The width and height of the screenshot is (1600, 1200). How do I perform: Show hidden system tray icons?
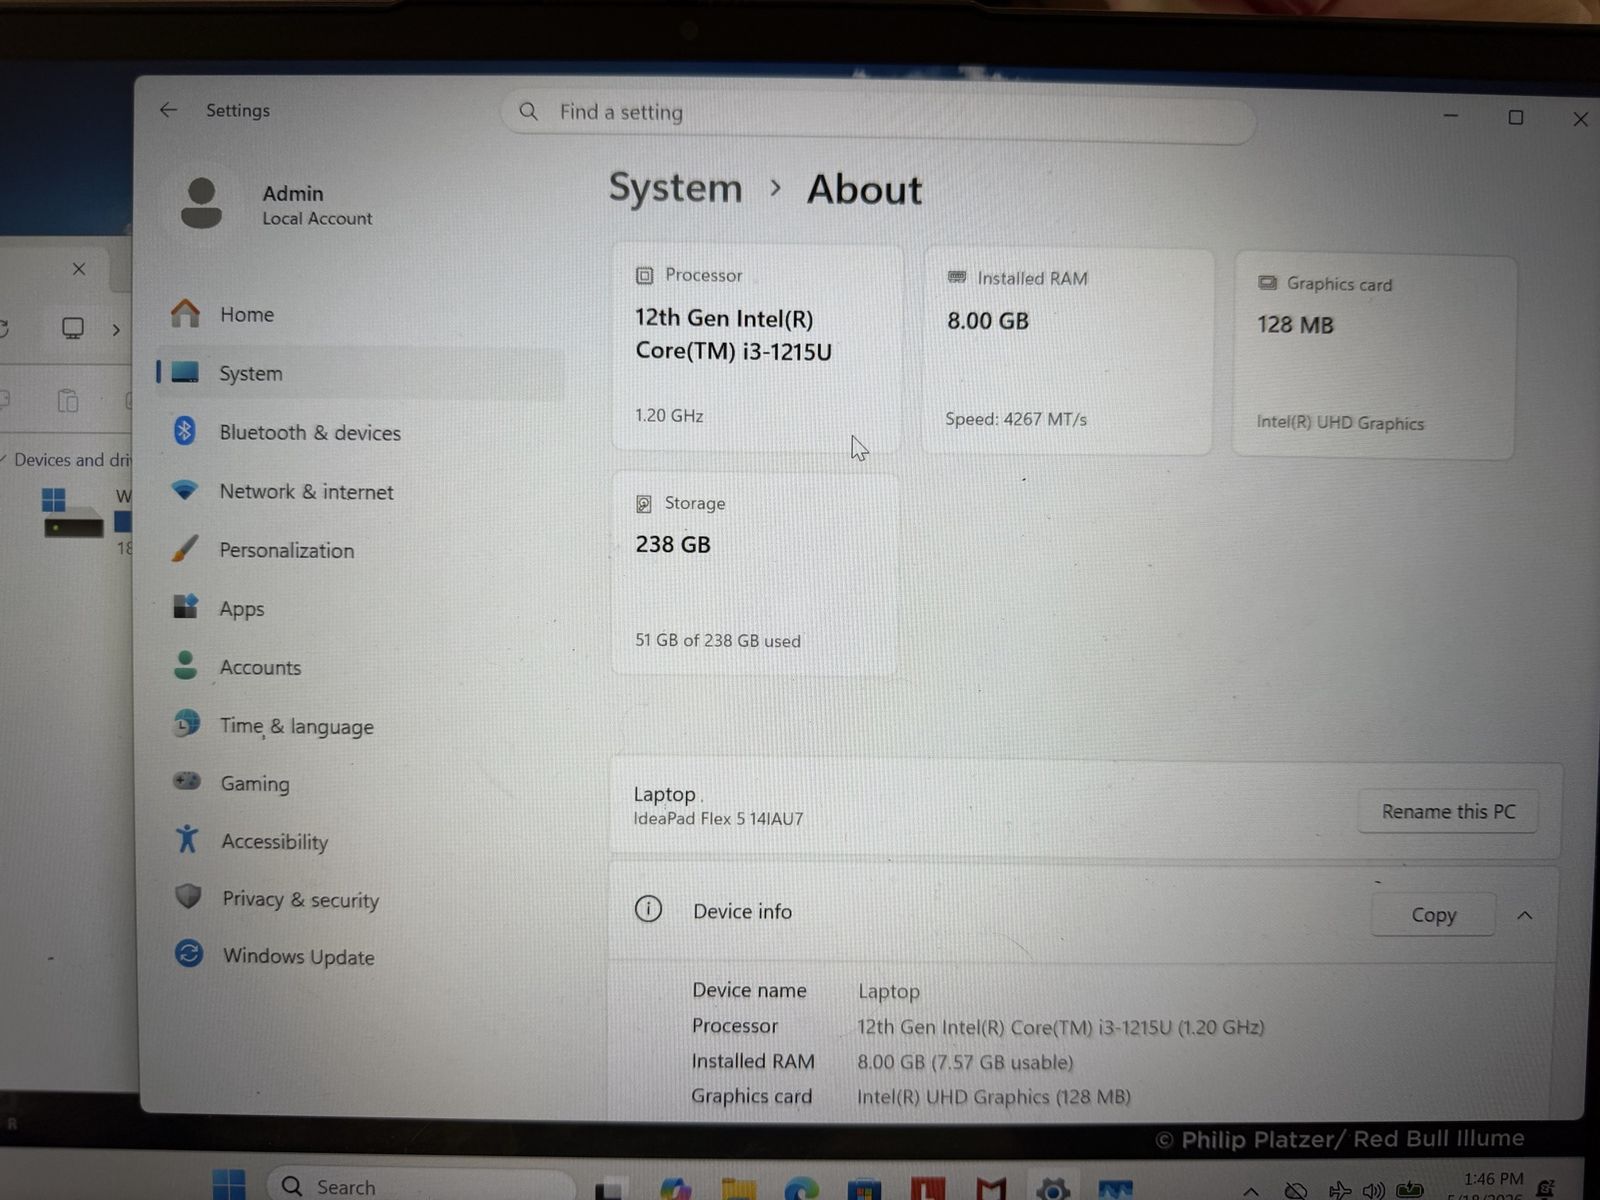pos(1251,1191)
